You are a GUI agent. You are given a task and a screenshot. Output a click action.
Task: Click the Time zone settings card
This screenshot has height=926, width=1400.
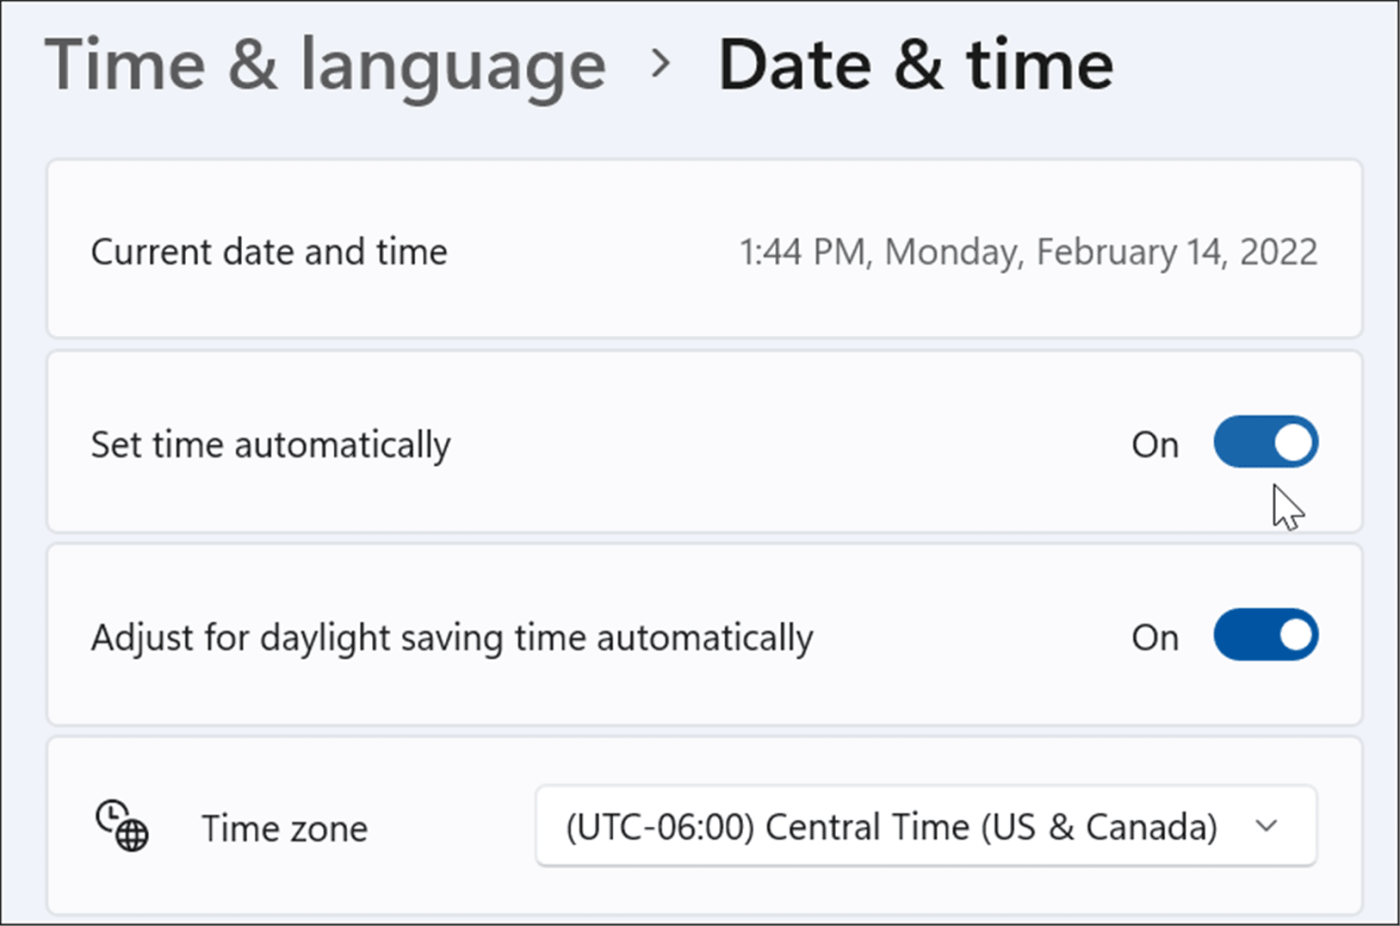coord(704,827)
